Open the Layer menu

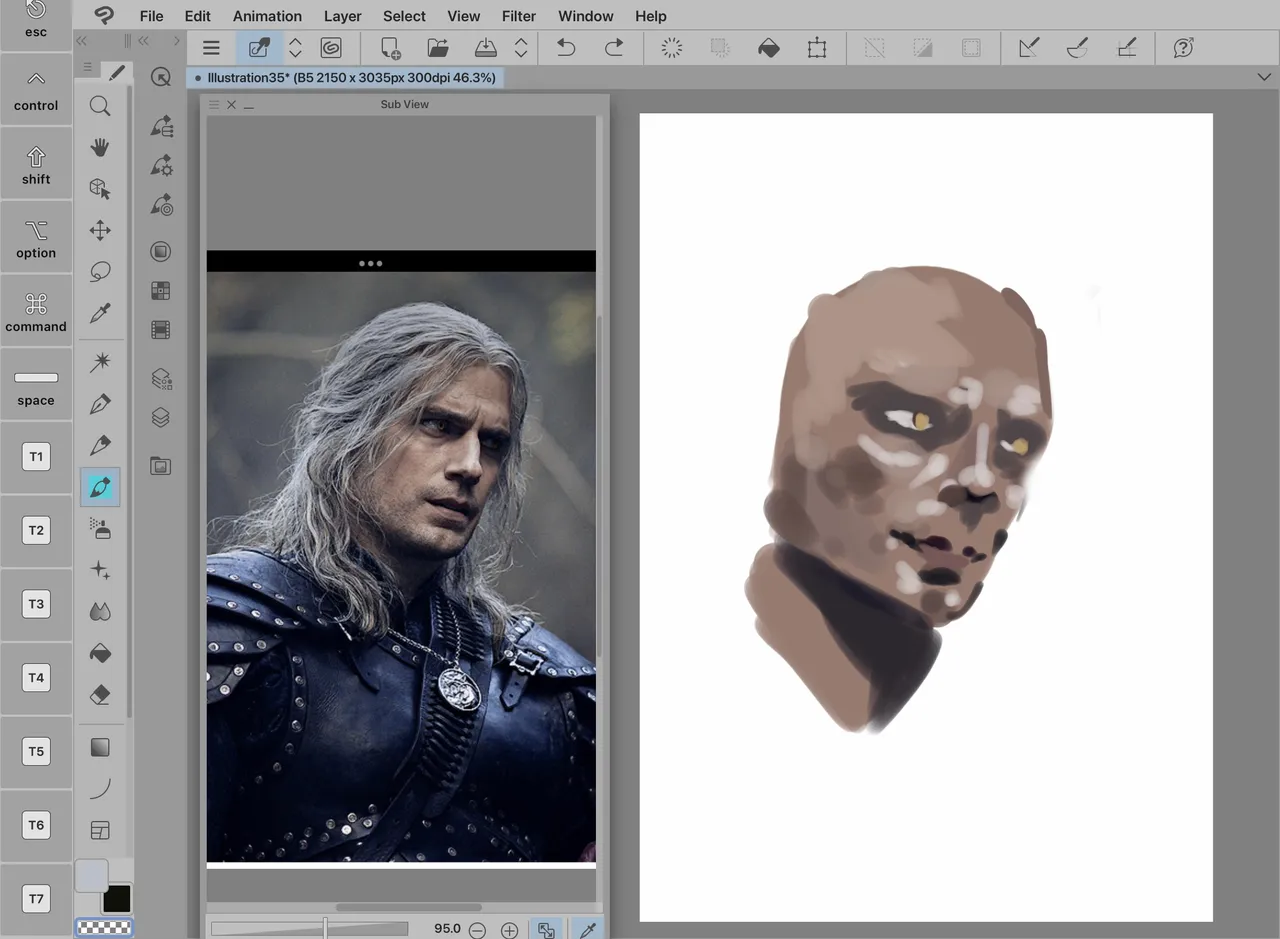(x=343, y=16)
